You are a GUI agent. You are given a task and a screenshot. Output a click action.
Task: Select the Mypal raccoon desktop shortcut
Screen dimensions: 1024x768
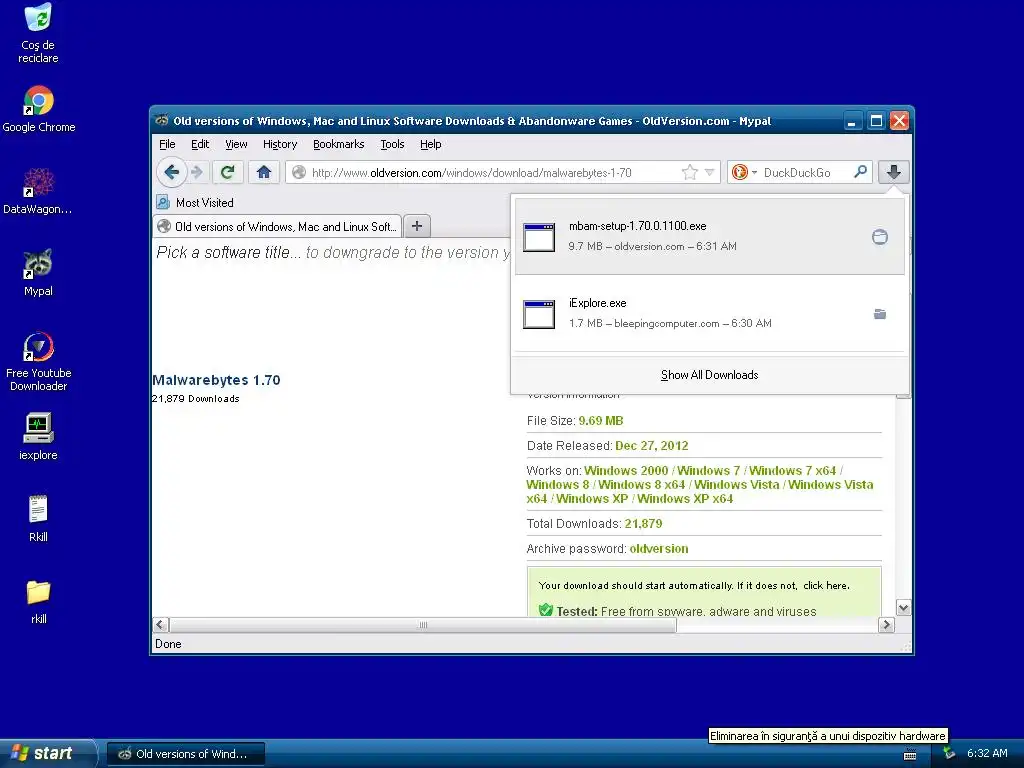38,273
